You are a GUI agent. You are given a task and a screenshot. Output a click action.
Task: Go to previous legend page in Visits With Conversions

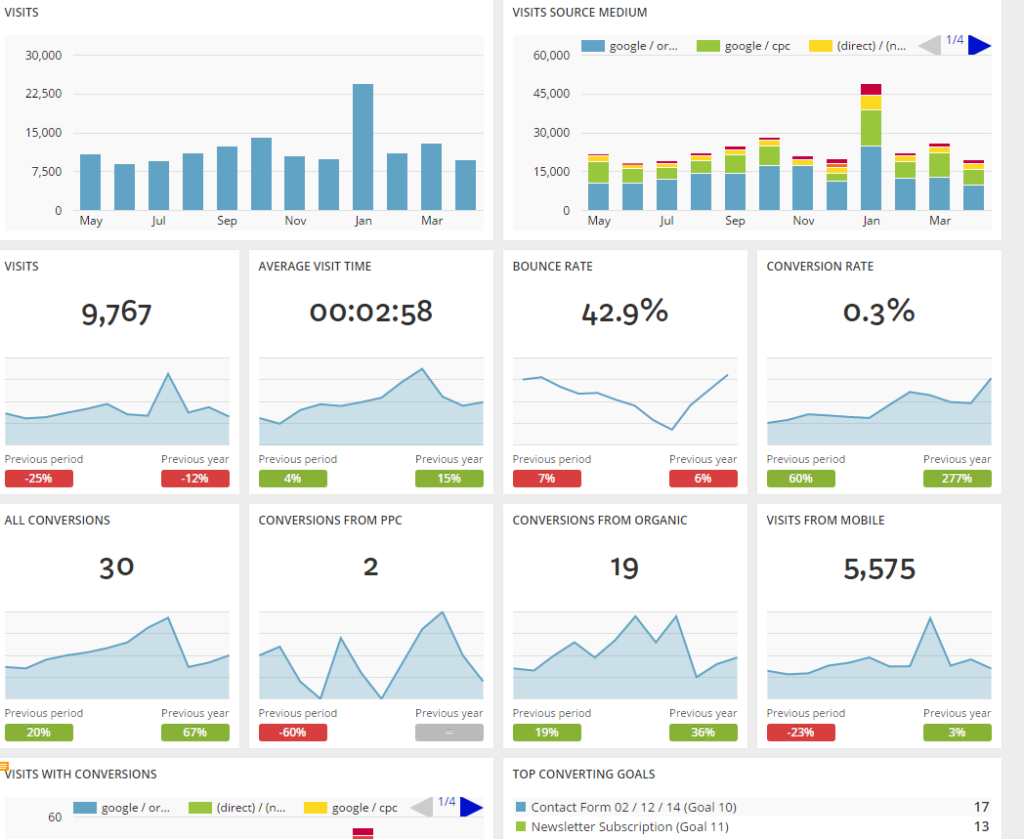[422, 807]
